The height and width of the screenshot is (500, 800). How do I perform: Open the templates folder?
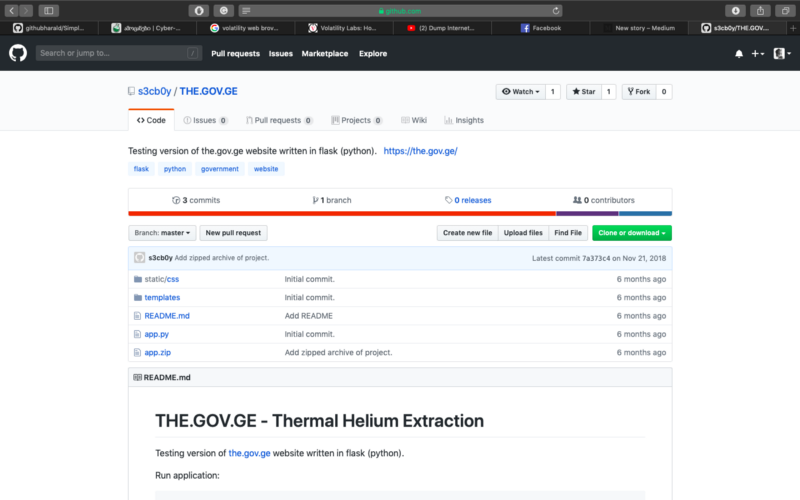coord(162,297)
